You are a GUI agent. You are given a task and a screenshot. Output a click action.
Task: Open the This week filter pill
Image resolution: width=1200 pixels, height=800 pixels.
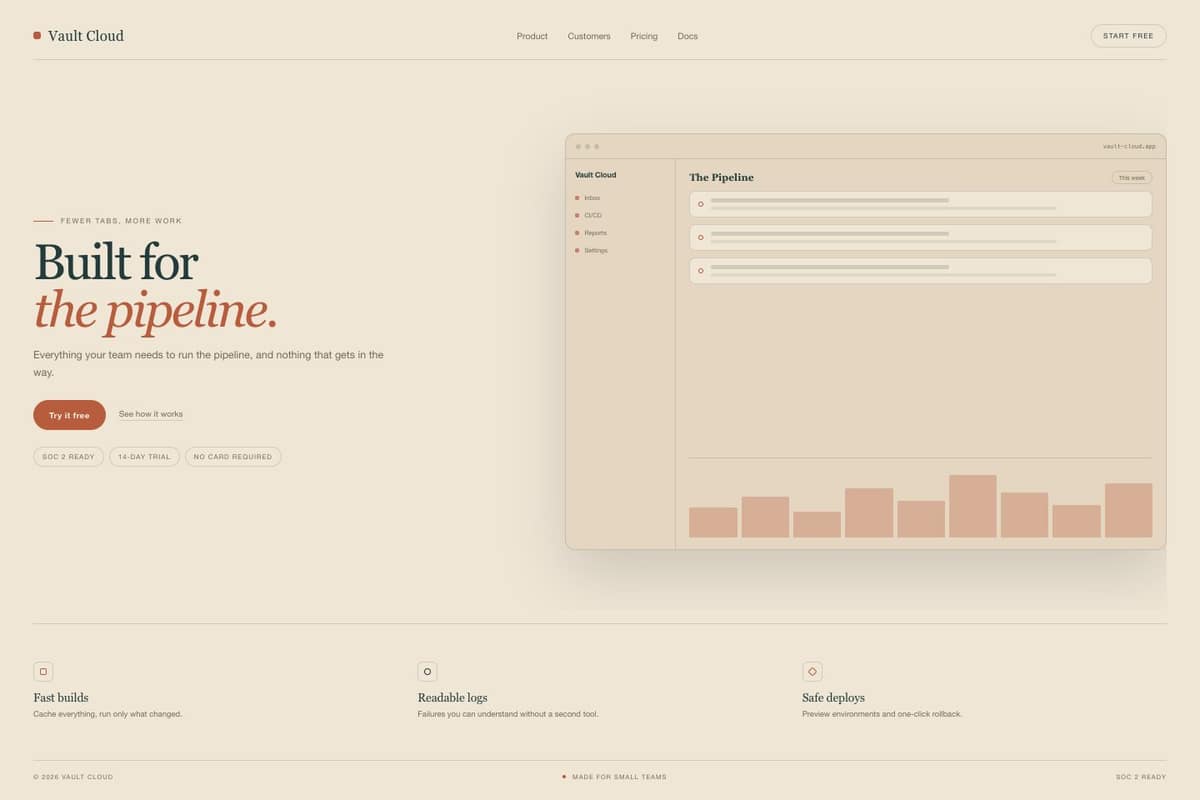(x=1132, y=178)
